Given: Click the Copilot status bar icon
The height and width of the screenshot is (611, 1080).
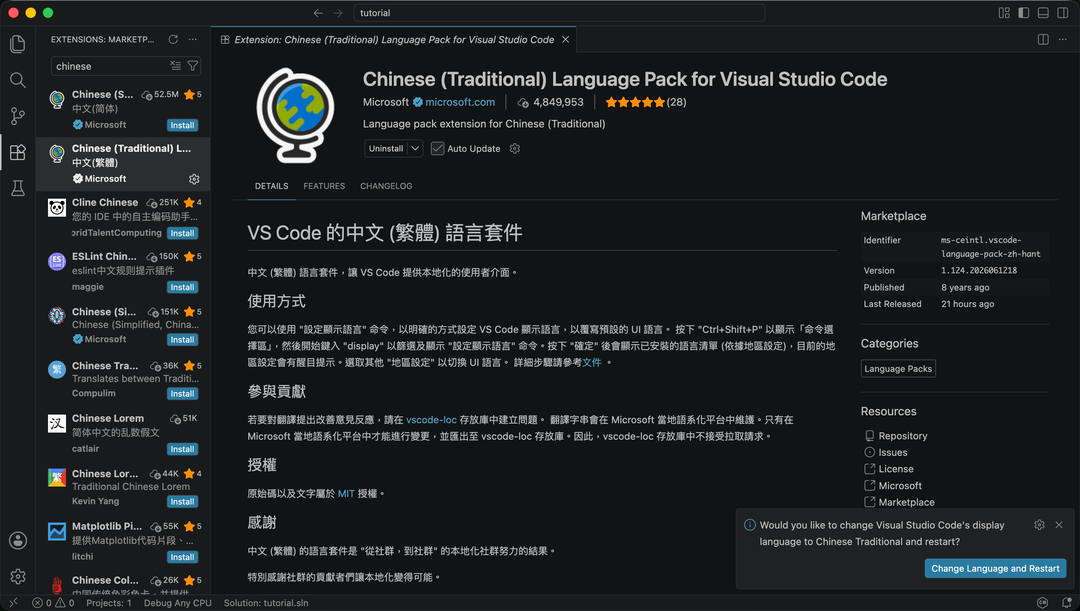Looking at the screenshot, I should tap(1043, 603).
